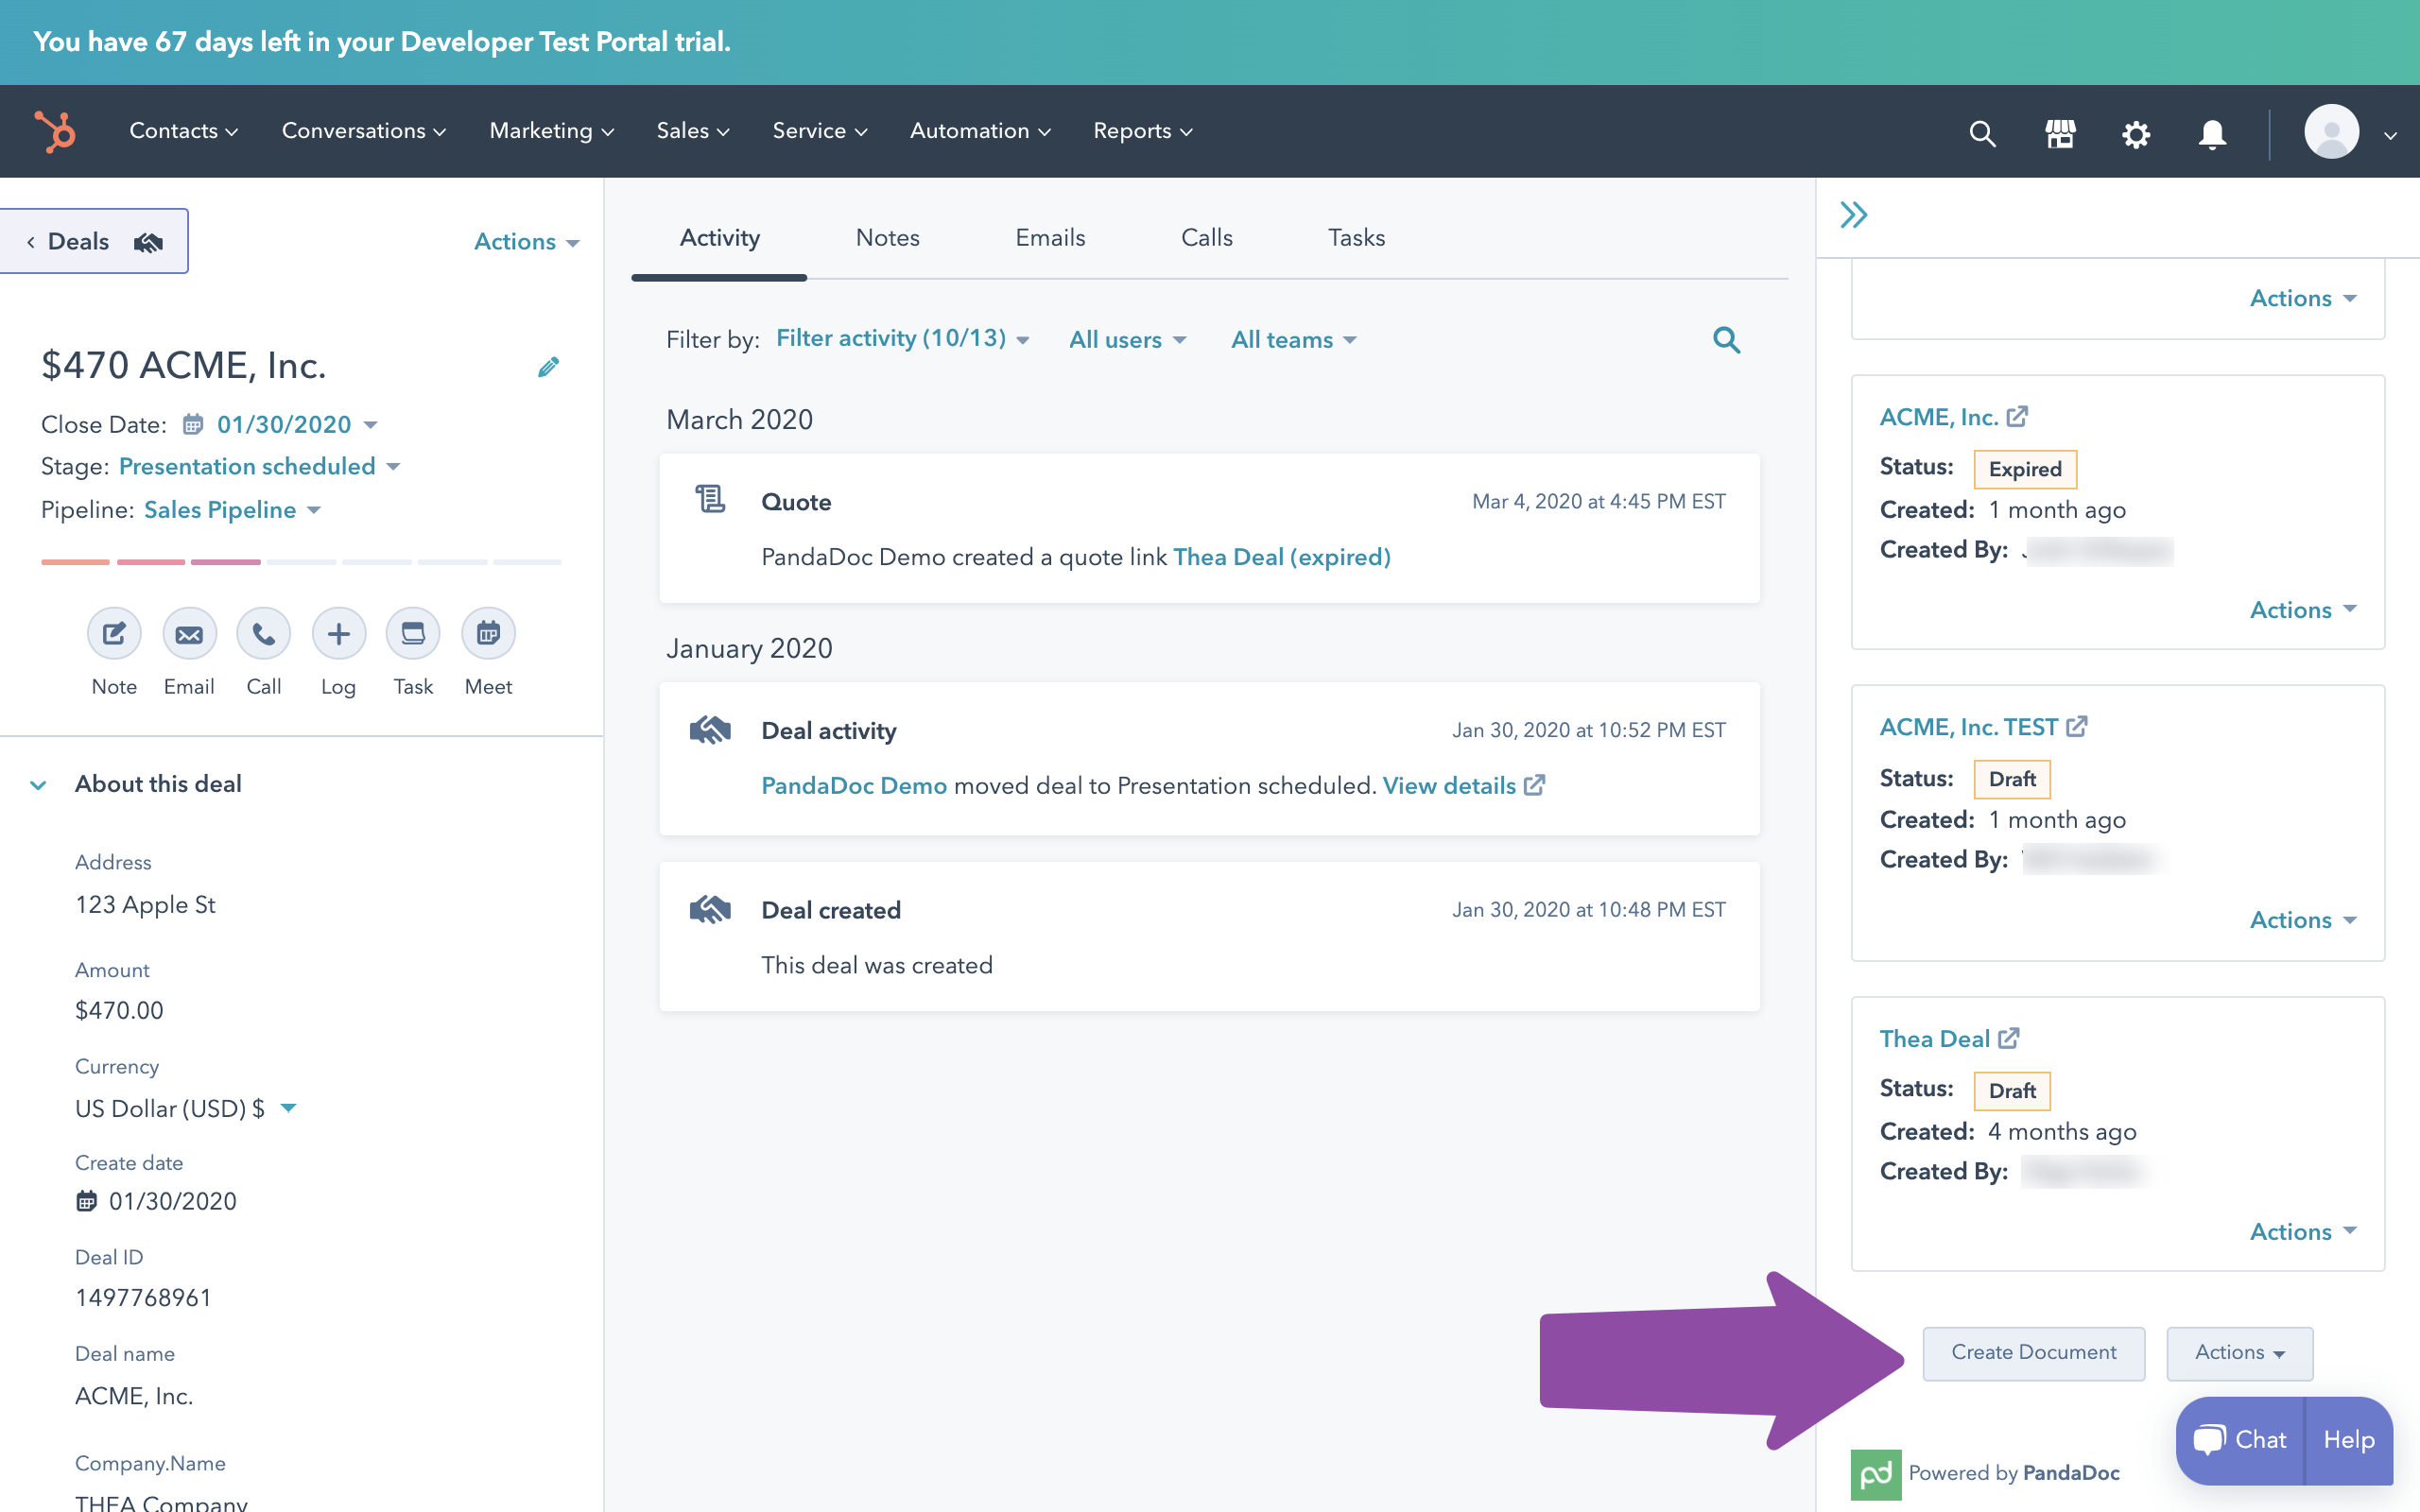
Task: Open the Marketing menu
Action: point(552,131)
